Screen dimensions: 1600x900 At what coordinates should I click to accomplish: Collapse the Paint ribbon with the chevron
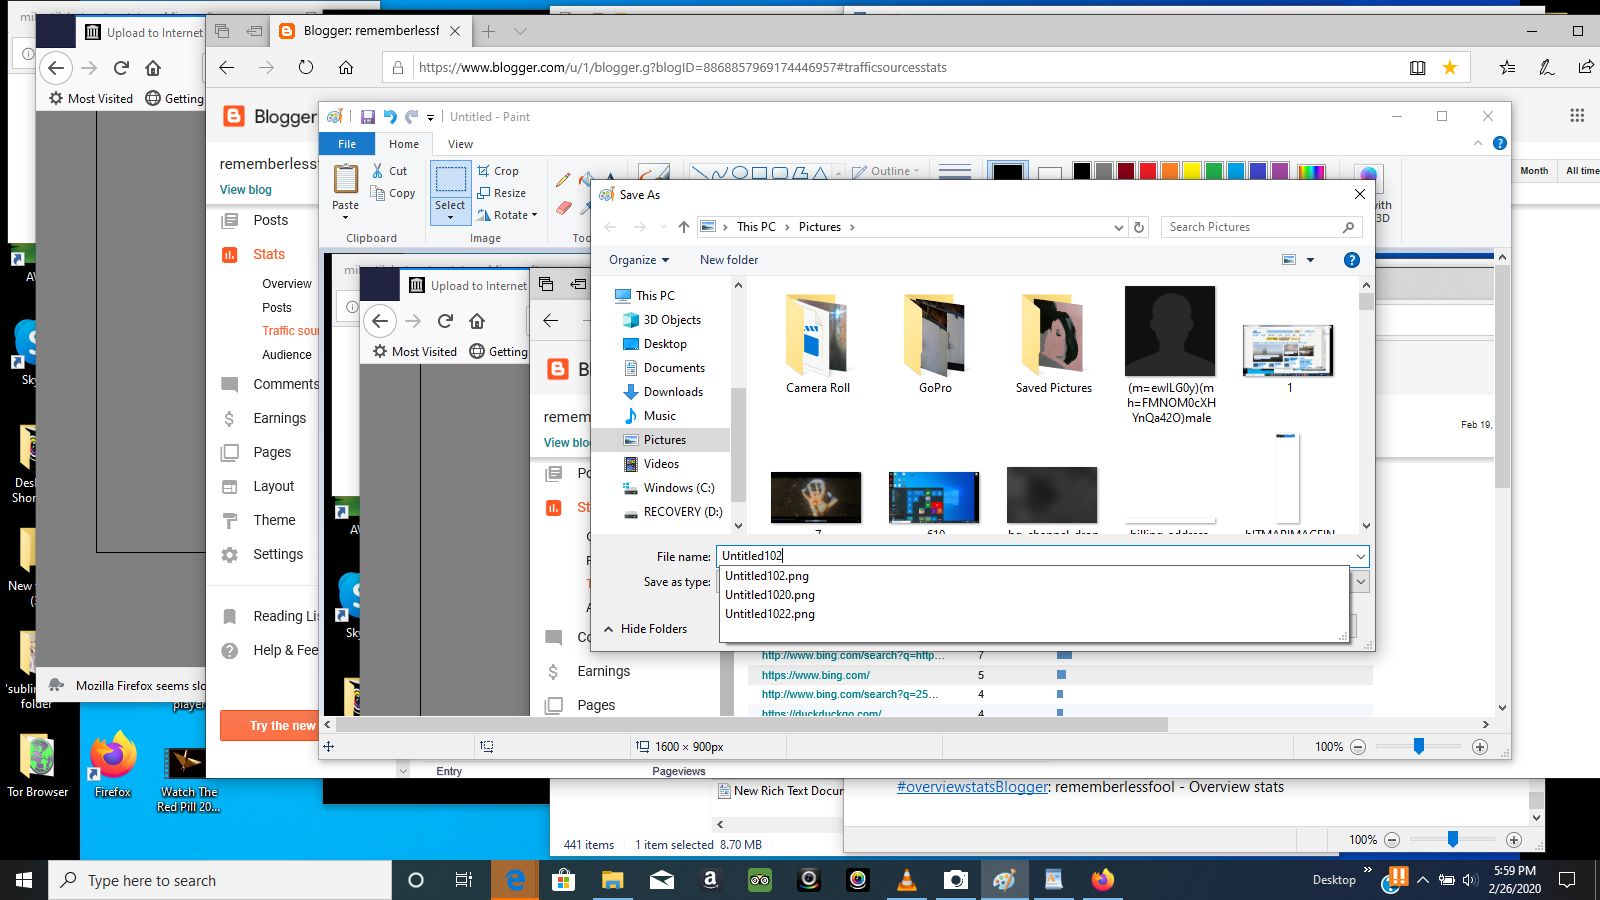1478,143
